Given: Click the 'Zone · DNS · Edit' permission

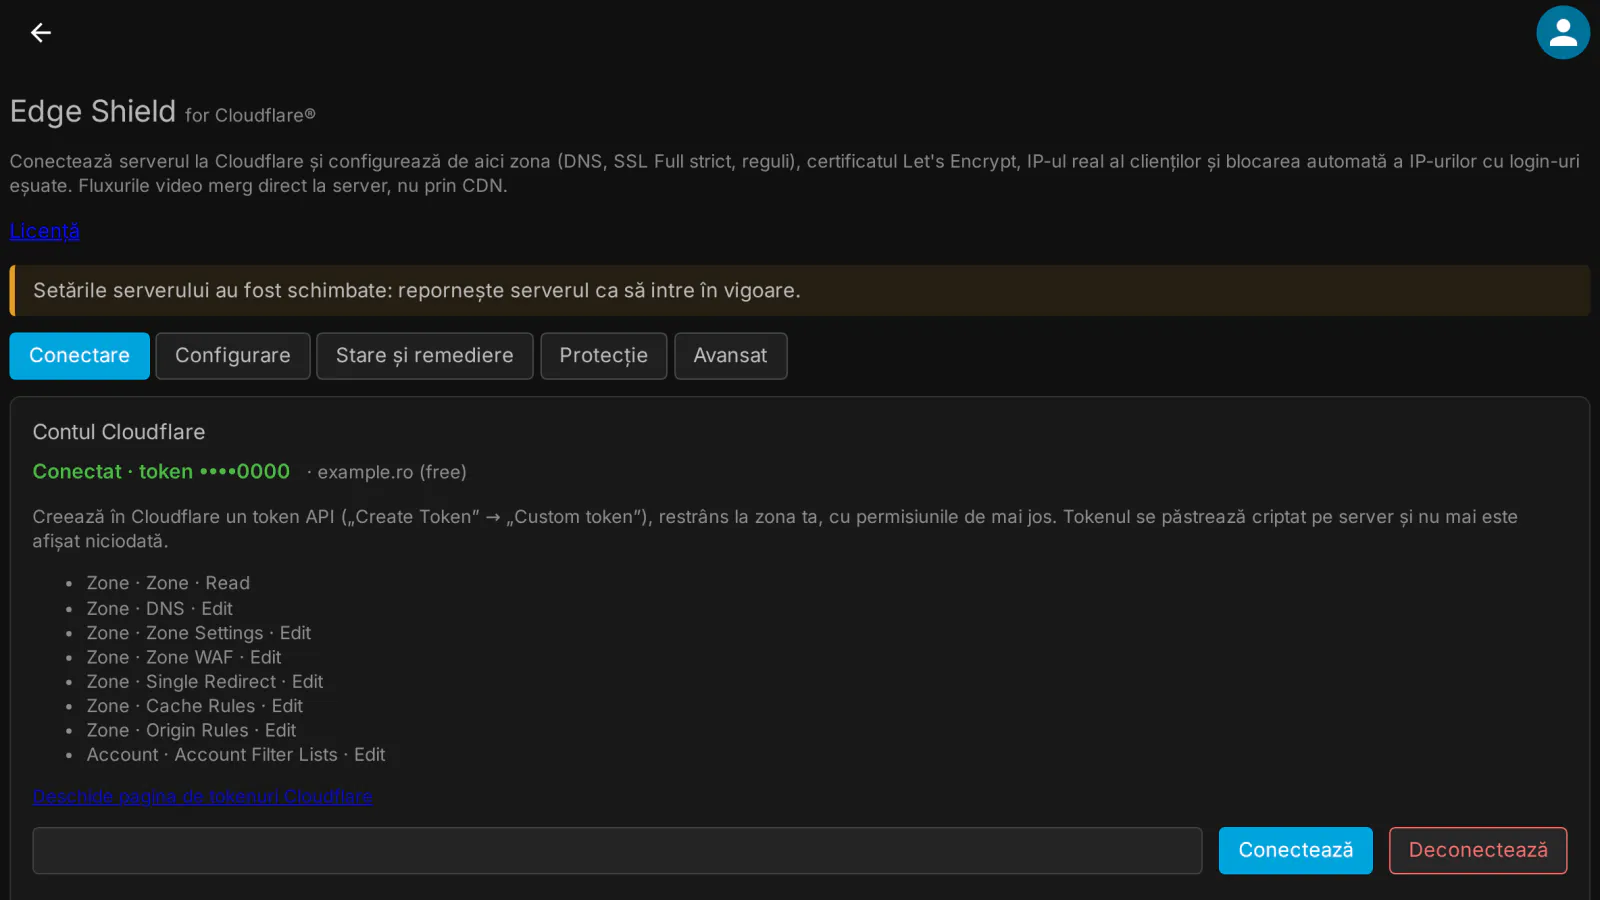Looking at the screenshot, I should pos(160,609).
